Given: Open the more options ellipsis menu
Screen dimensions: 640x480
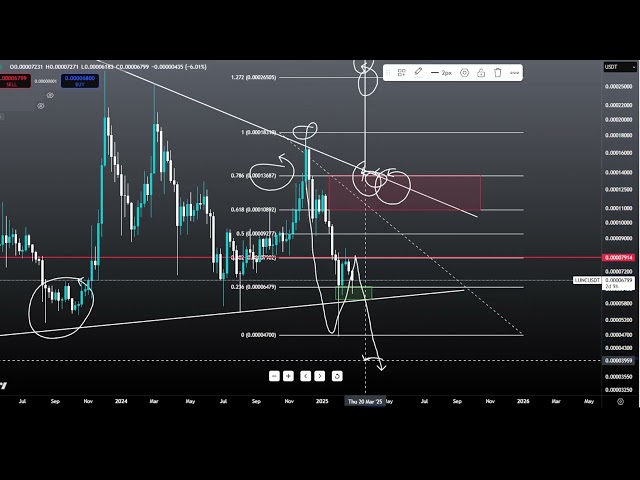Looking at the screenshot, I should tap(514, 73).
